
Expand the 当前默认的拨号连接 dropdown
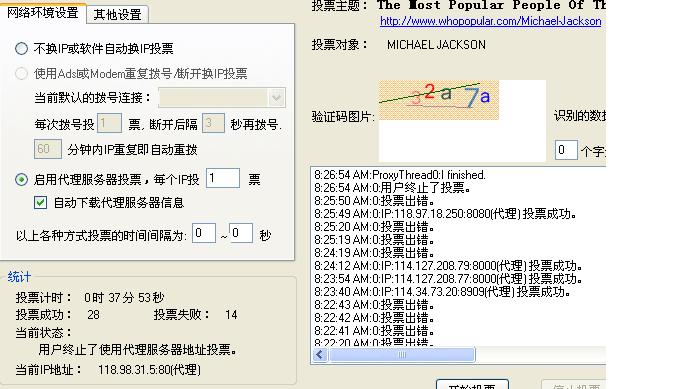pos(276,98)
